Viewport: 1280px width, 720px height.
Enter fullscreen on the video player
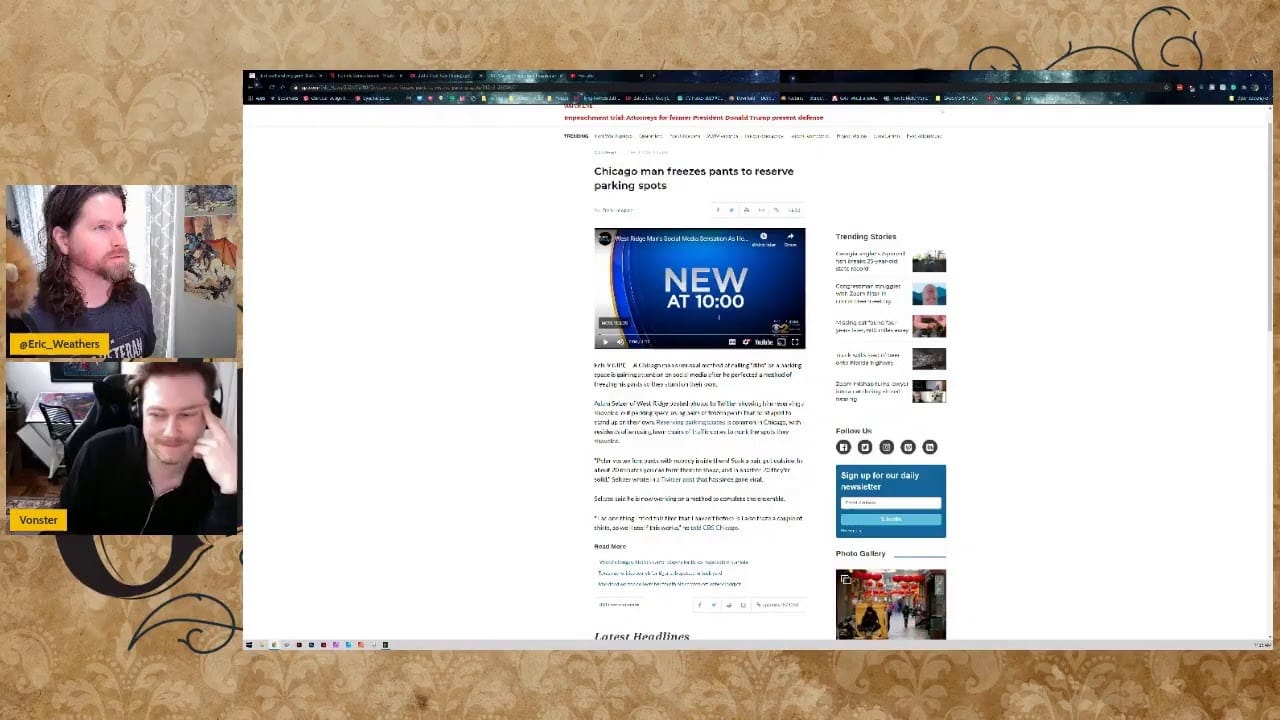tap(795, 342)
